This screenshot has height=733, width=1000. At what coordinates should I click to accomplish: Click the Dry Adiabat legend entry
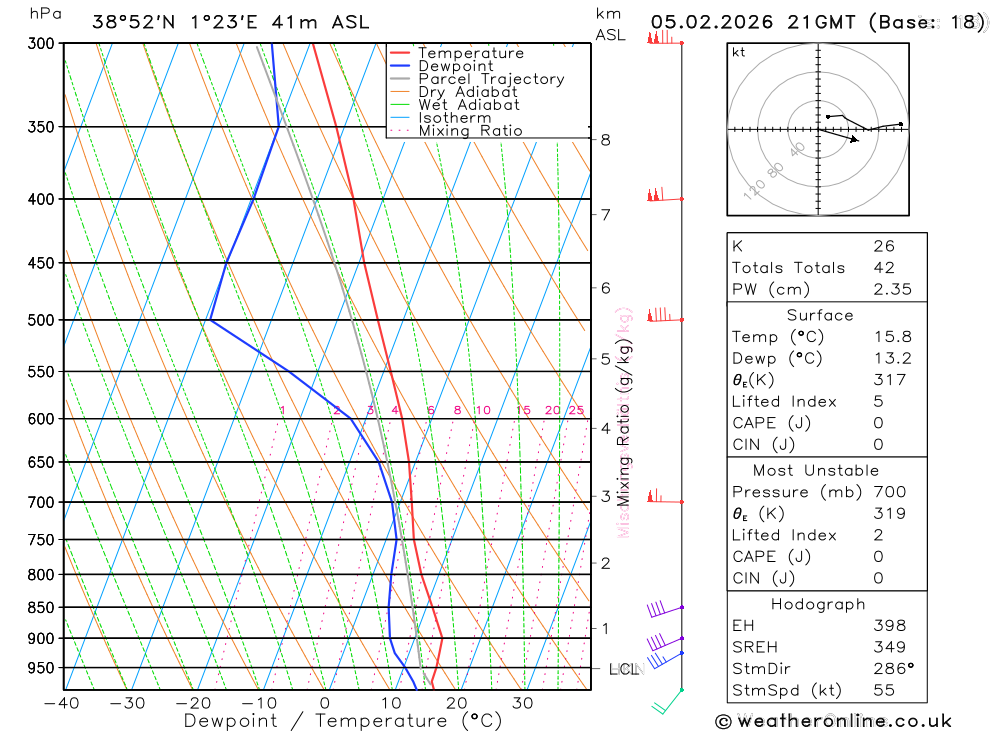coord(453,92)
